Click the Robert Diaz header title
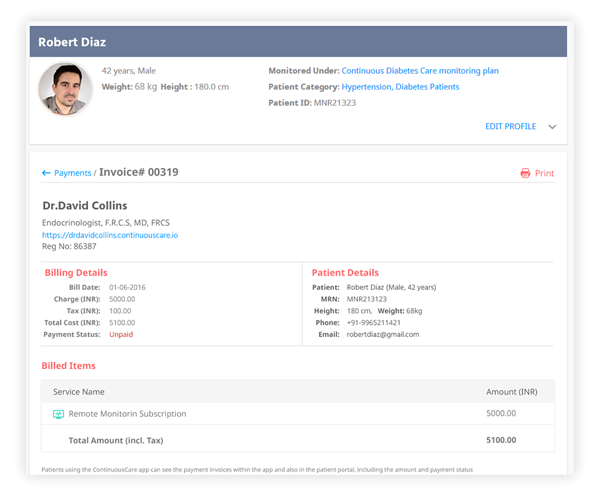The image size is (600, 496). click(x=72, y=42)
